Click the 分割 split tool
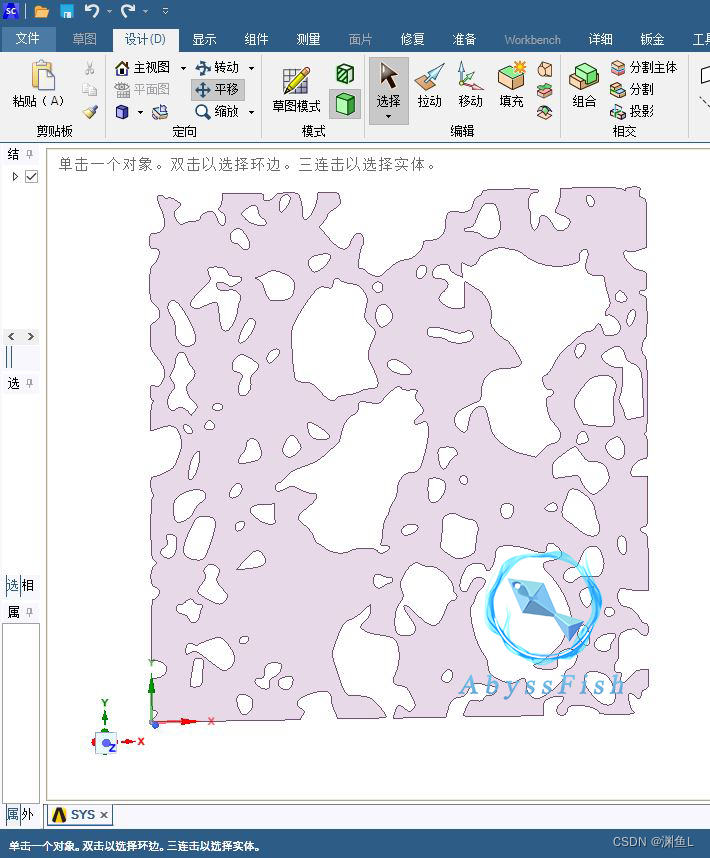The image size is (710, 858). coord(632,89)
